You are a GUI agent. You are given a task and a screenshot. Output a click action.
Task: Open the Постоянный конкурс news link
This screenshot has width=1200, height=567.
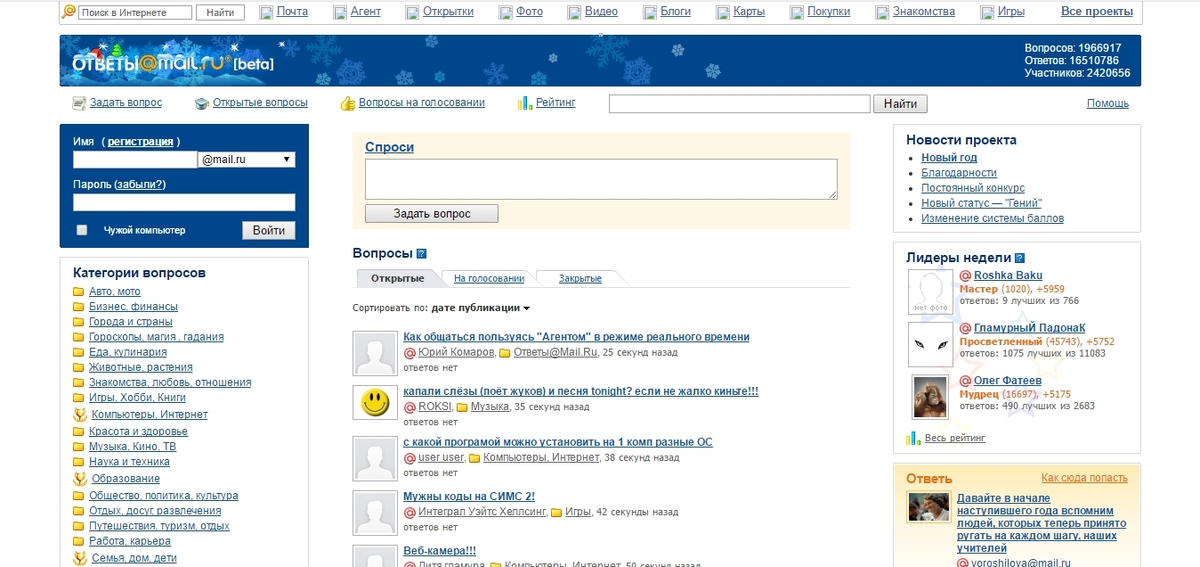(x=973, y=188)
